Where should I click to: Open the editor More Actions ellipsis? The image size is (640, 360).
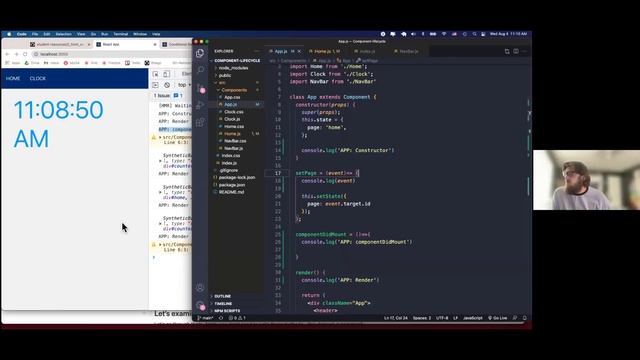524,51
